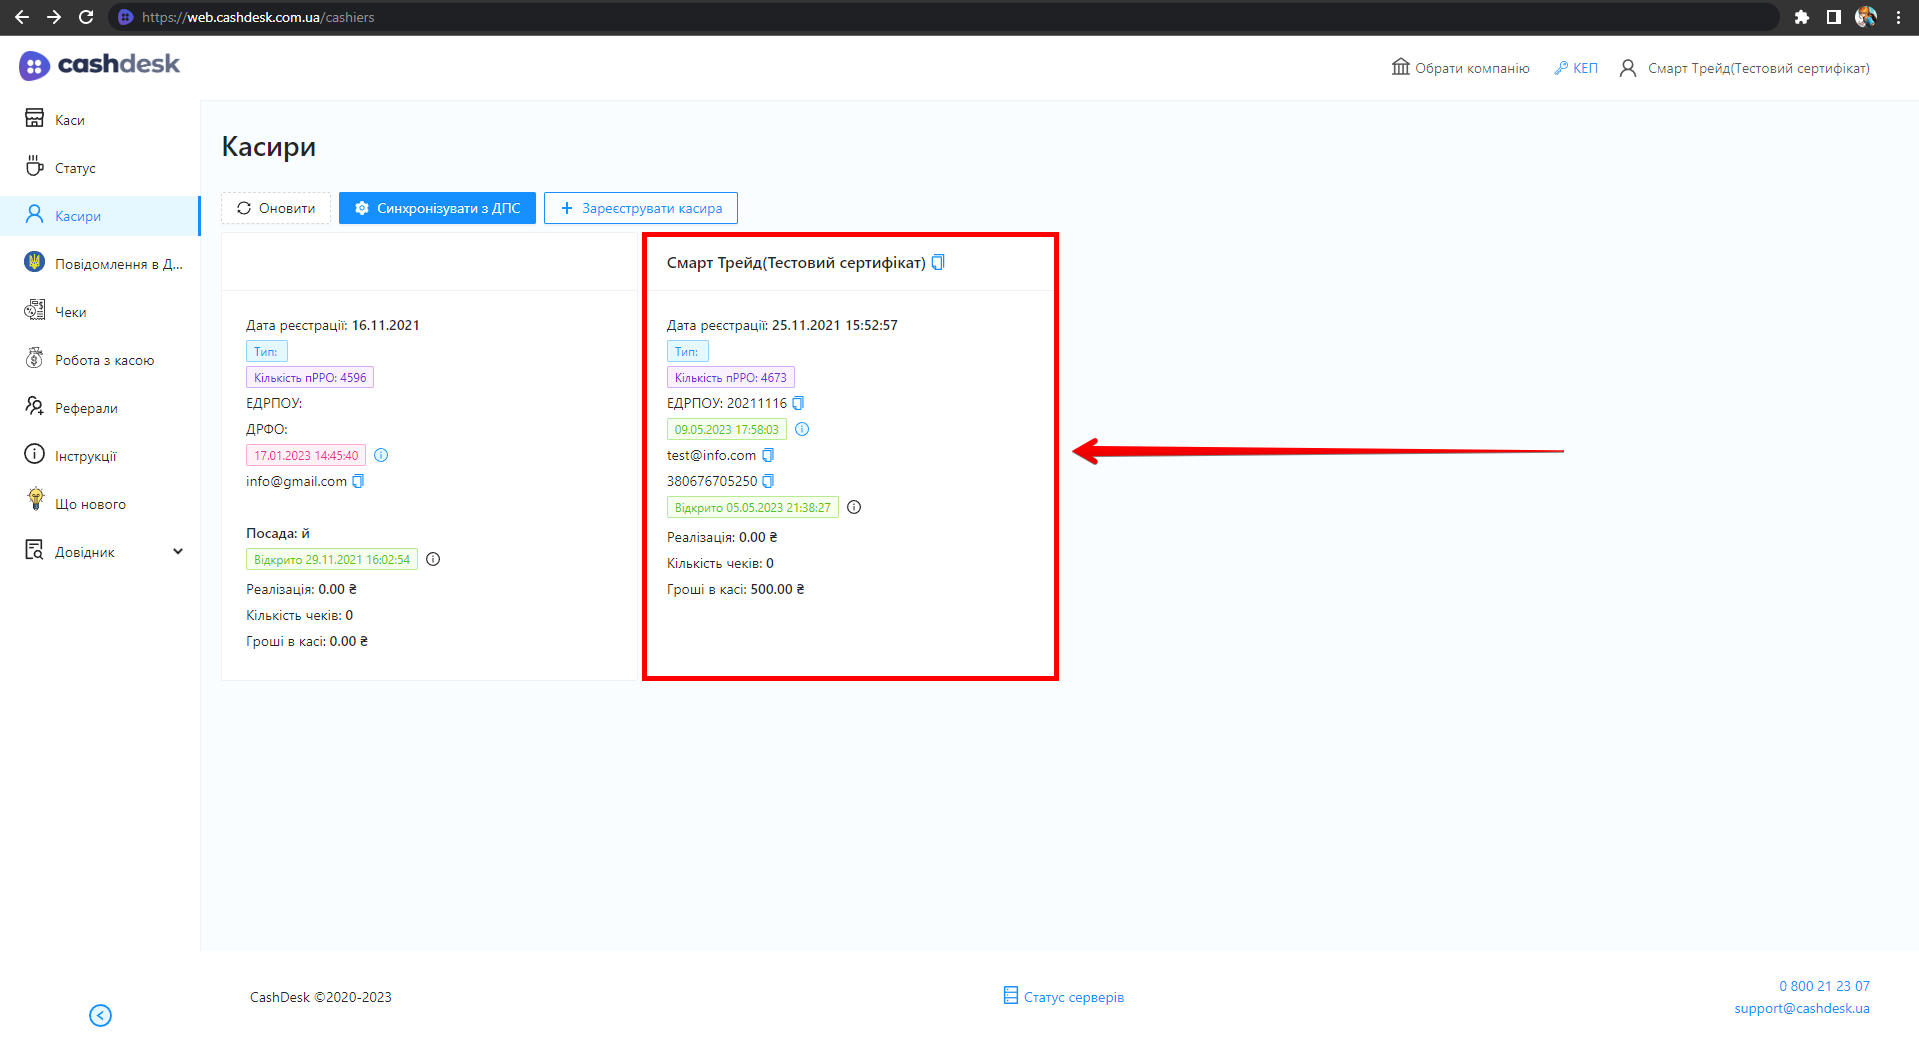
Task: Copy phone number 380676705250
Action: 768,481
